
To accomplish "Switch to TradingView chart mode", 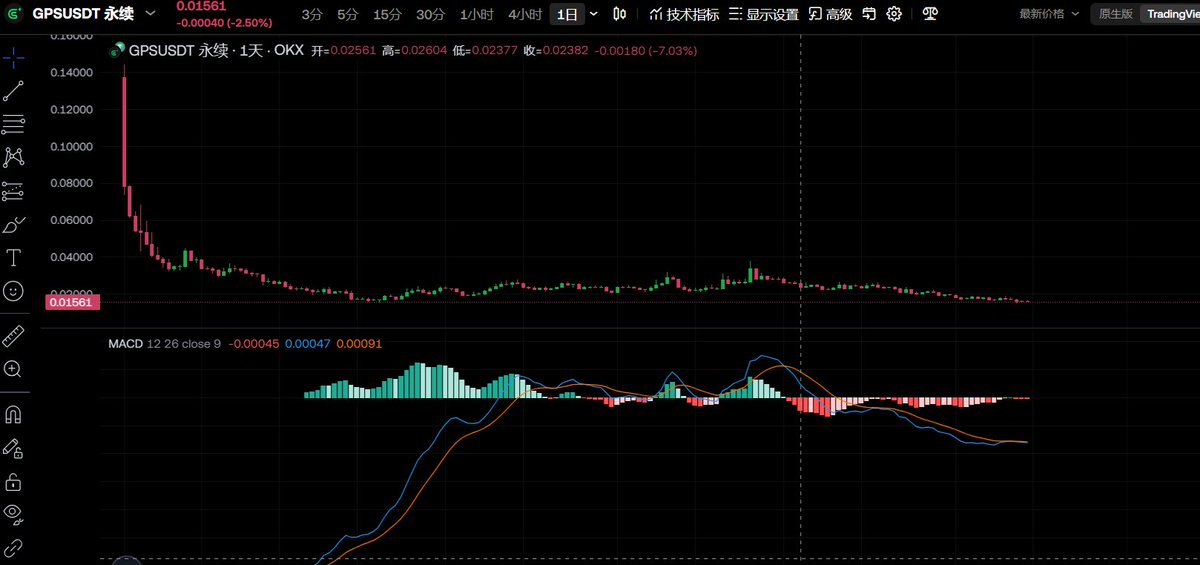I will click(x=1170, y=14).
